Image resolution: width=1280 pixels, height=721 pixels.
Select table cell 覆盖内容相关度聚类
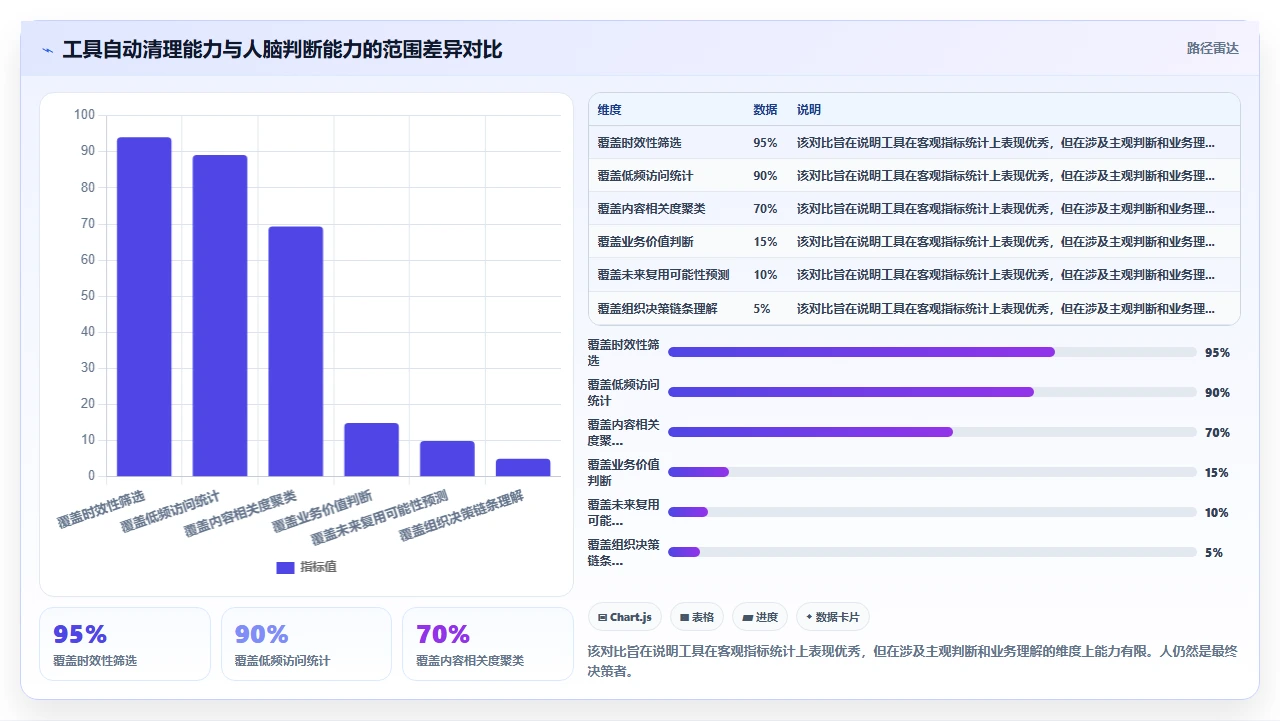(x=651, y=209)
